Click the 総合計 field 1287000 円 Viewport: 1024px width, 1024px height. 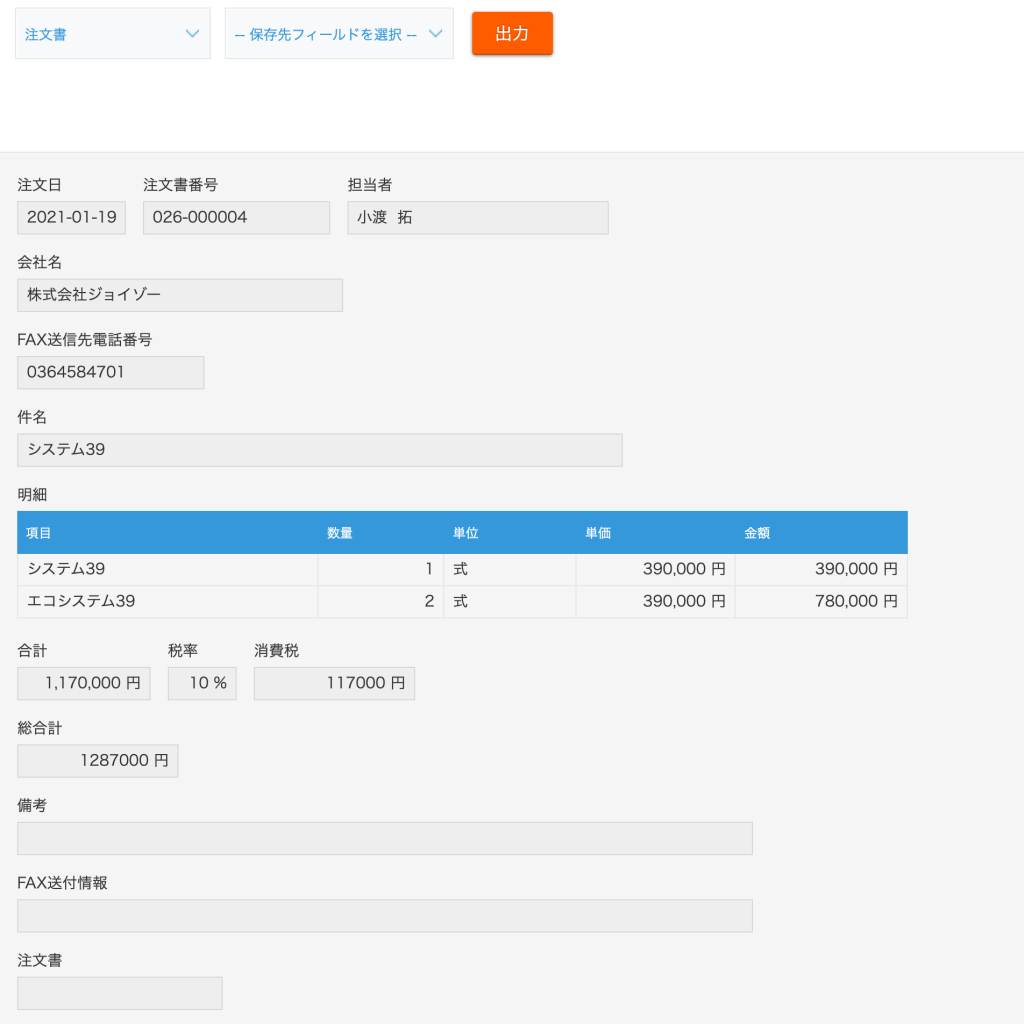[98, 761]
